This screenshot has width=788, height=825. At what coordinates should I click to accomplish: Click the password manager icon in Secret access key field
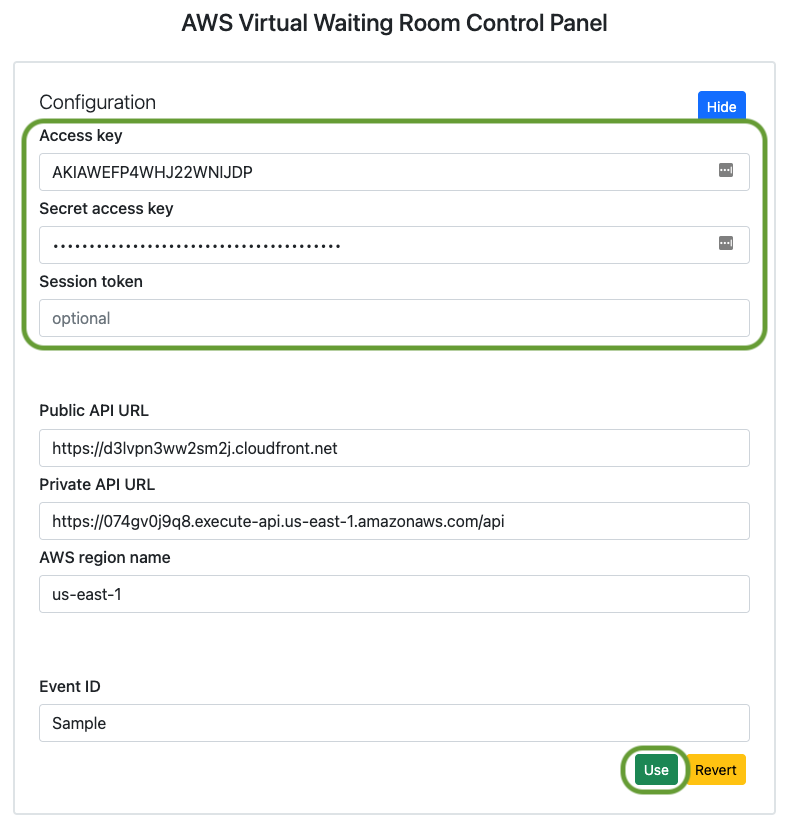pos(725,243)
